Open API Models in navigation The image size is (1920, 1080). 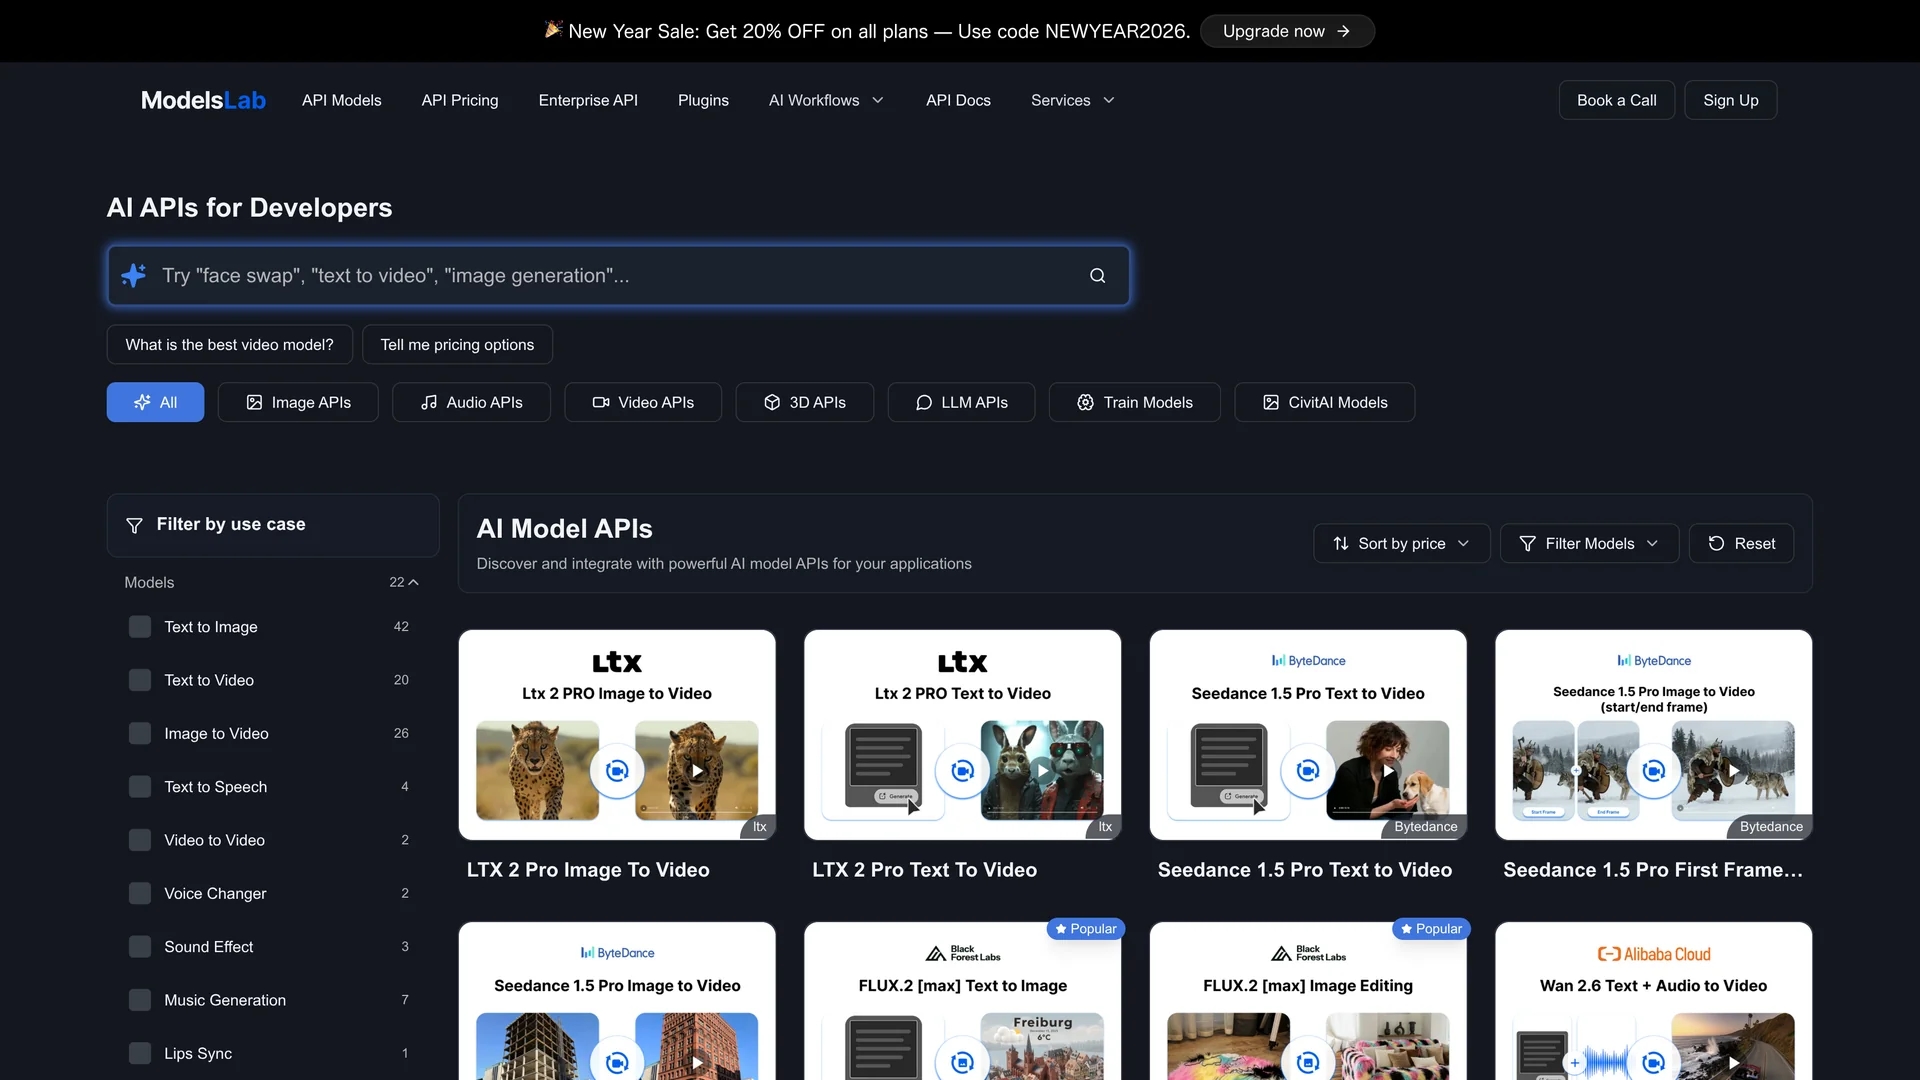coord(341,100)
